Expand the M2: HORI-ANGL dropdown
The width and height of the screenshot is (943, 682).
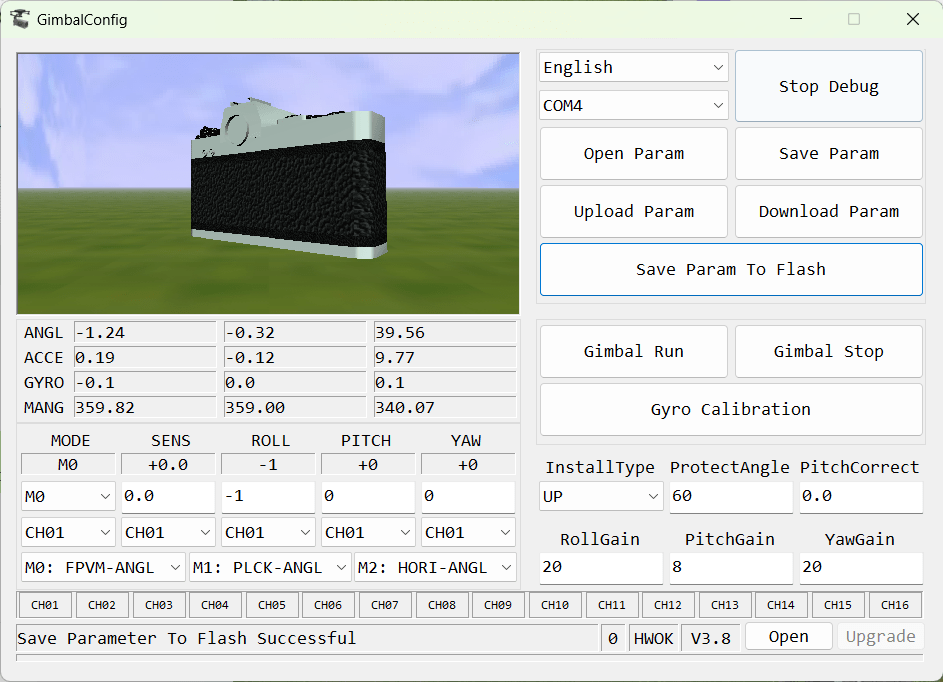435,567
